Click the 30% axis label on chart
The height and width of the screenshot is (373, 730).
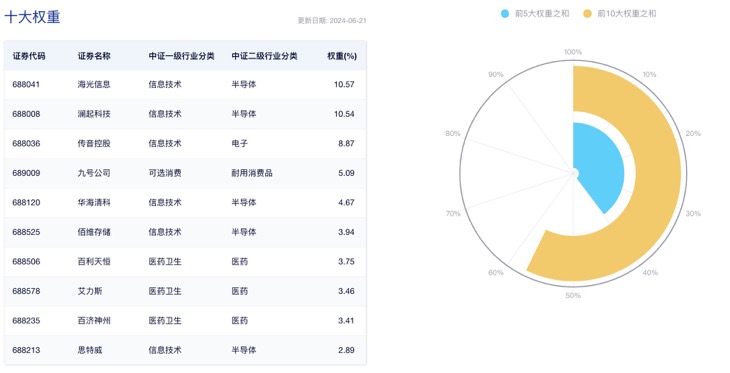(x=693, y=214)
